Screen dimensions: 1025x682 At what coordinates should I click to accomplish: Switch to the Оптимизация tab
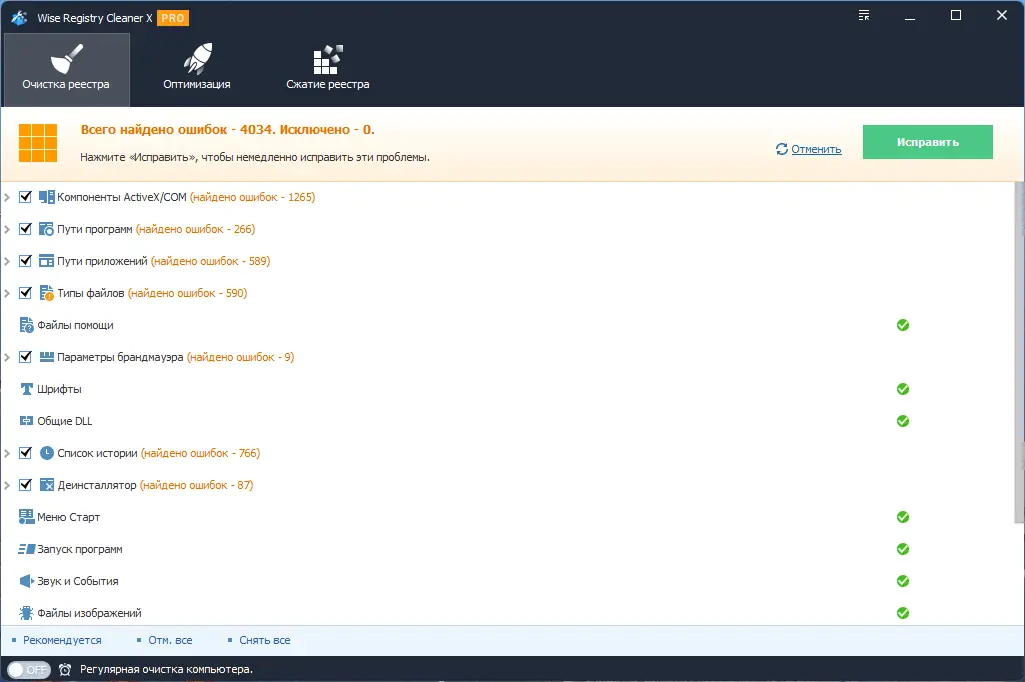click(x=197, y=69)
